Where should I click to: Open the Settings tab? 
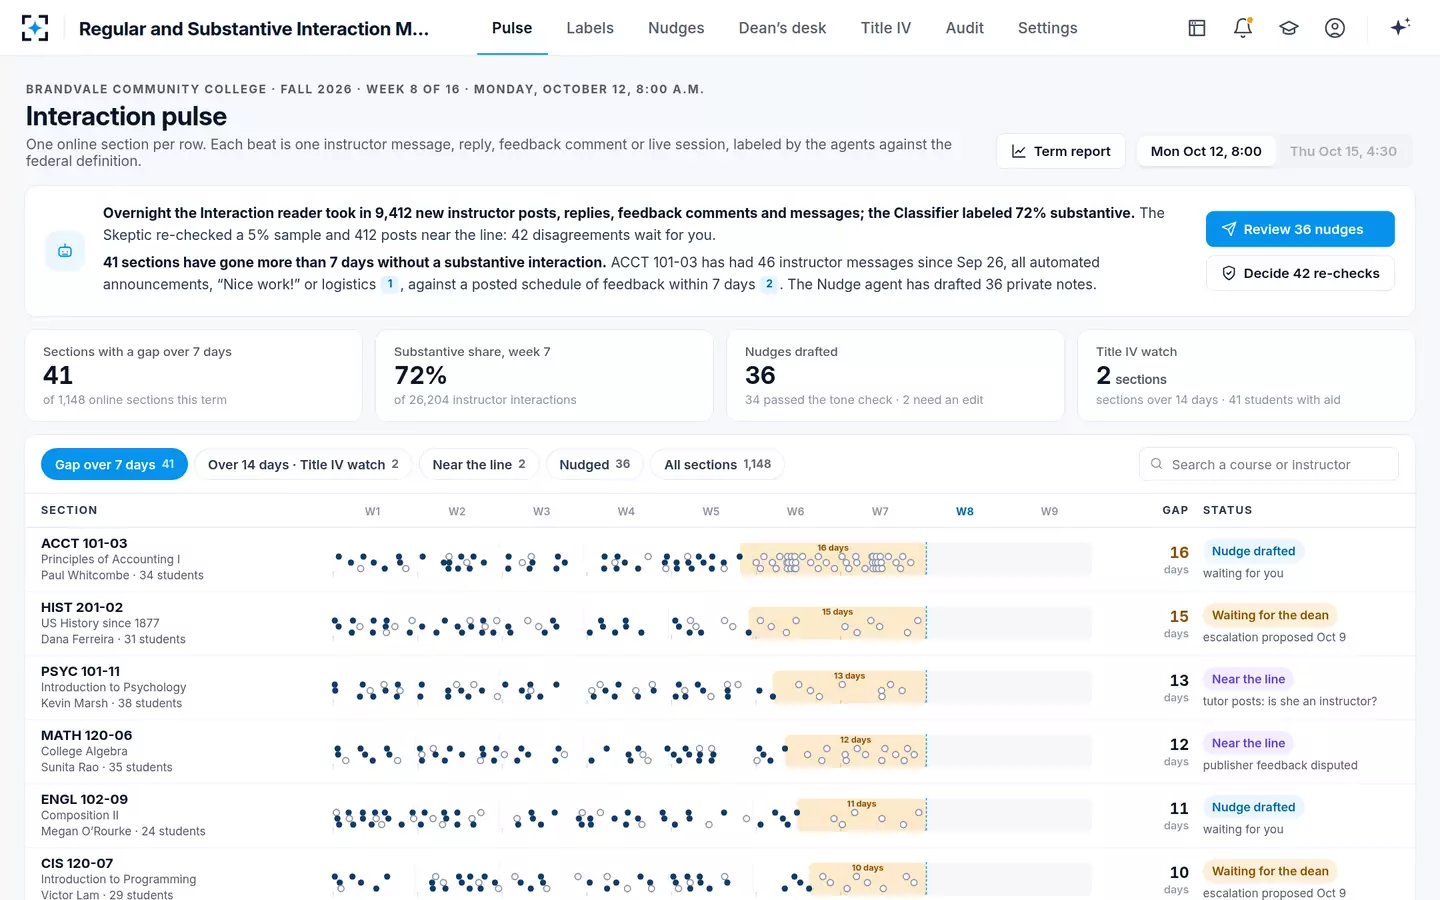[x=1048, y=28]
